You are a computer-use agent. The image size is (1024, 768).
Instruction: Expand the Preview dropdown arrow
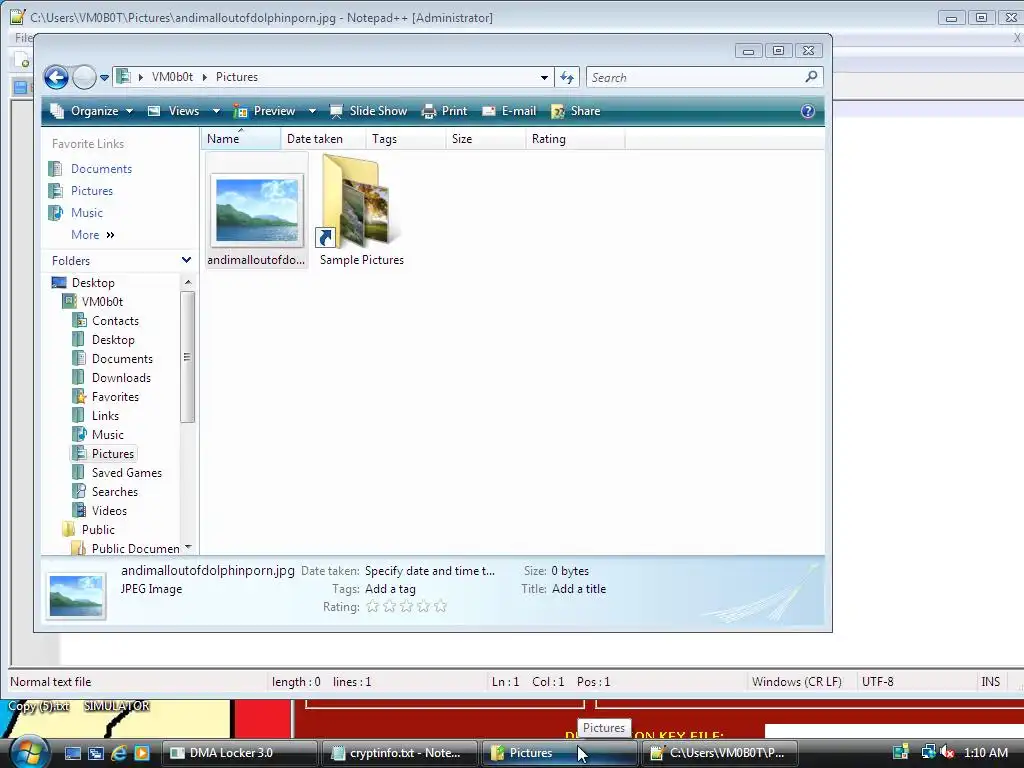pos(312,112)
